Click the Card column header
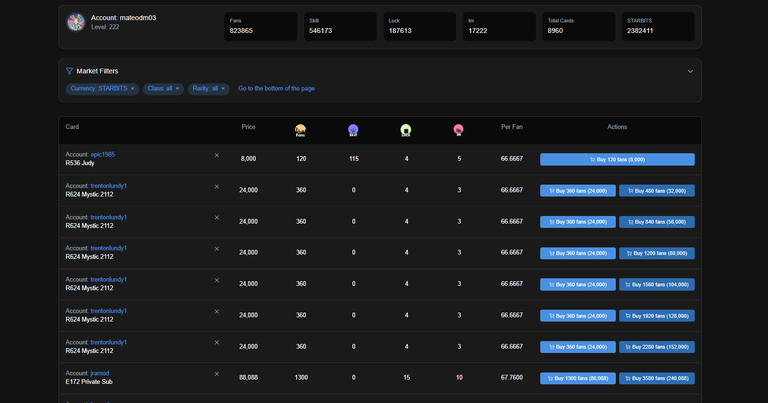Viewport: 768px width, 403px height. (x=72, y=127)
